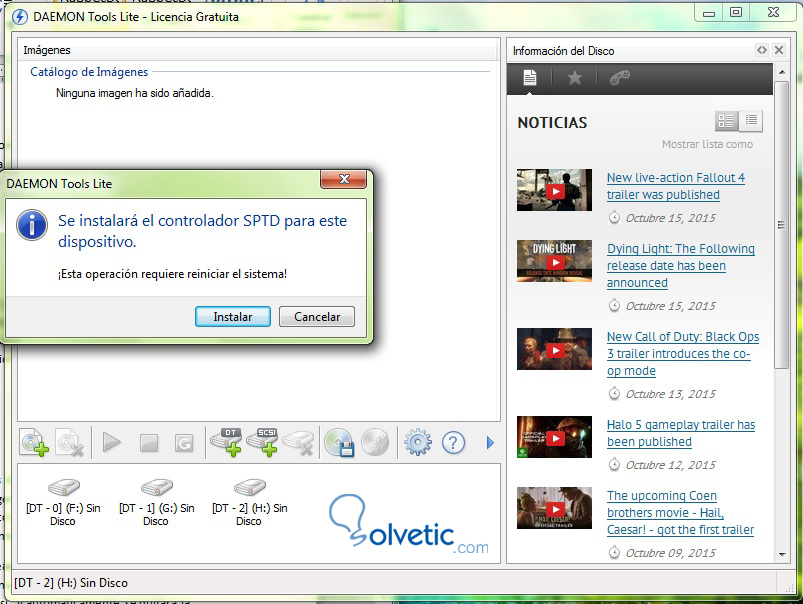803x604 pixels.
Task: Click the Remove Image toolbar icon
Action: [x=69, y=442]
